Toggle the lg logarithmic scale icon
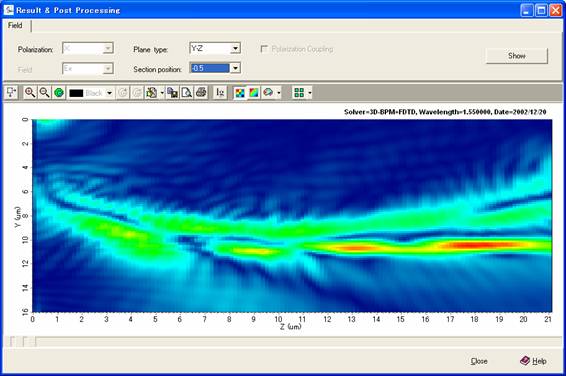 pos(220,93)
